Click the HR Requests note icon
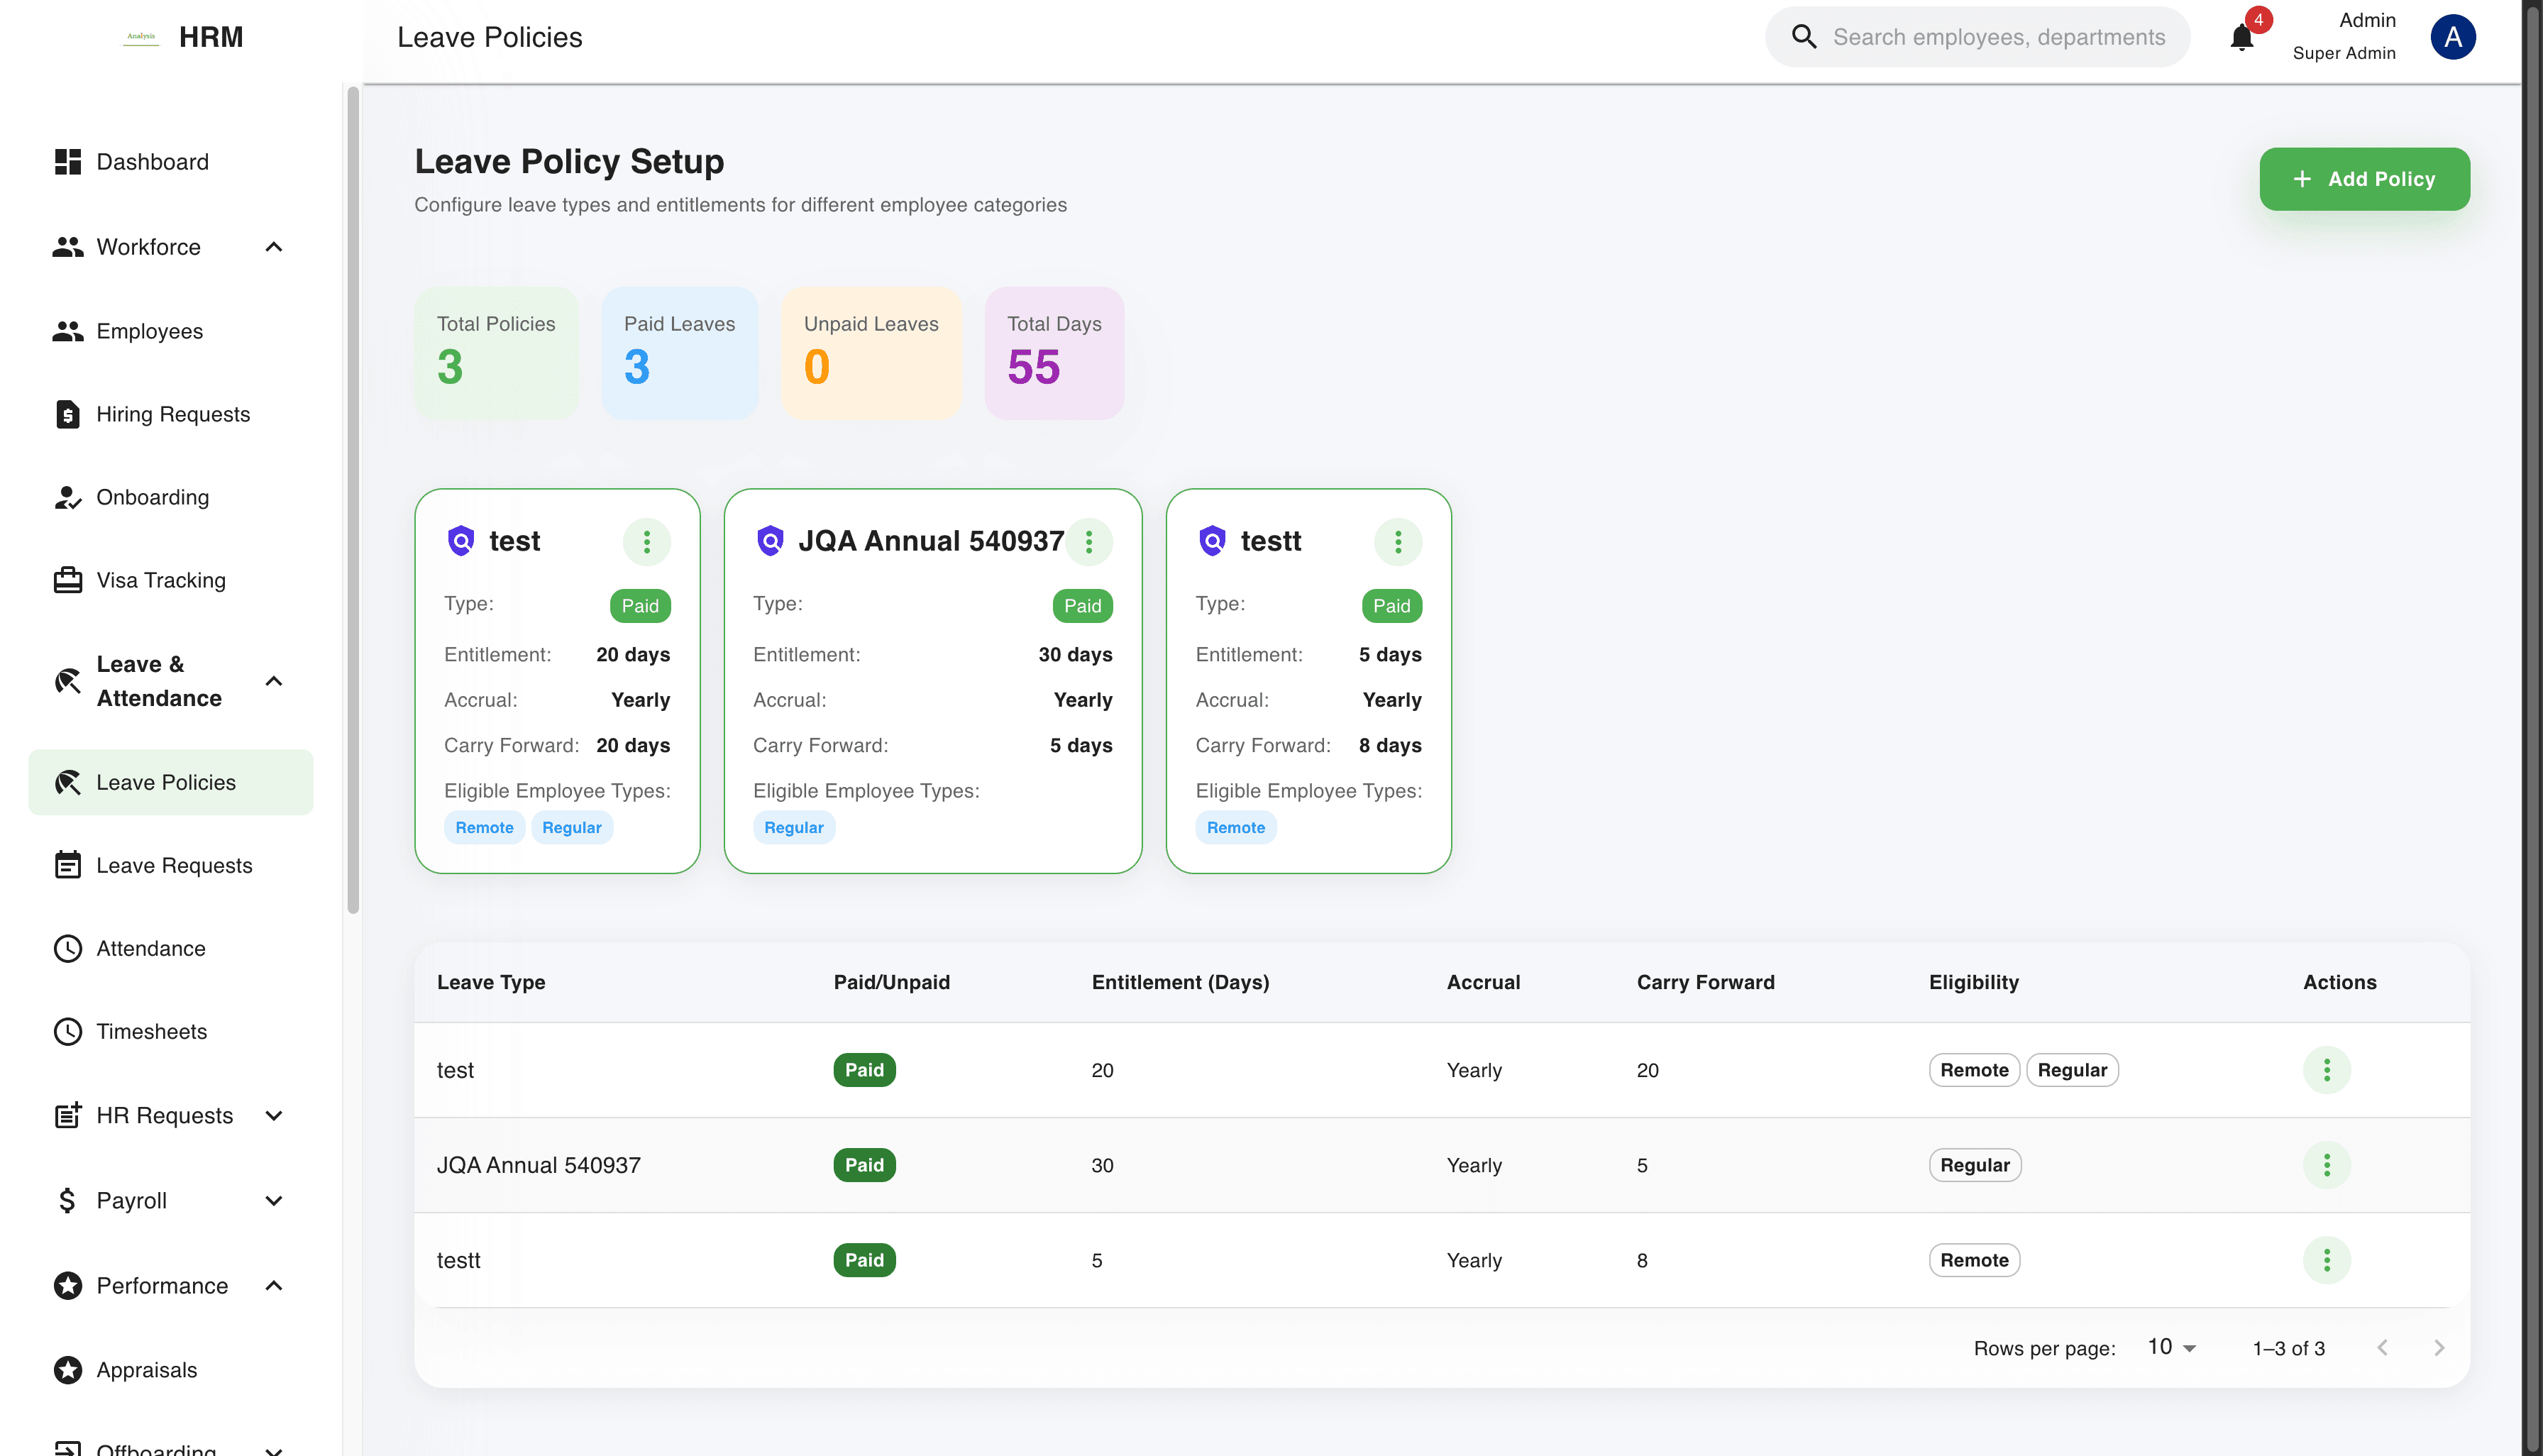Screen dimensions: 2543x1456 (67, 1115)
